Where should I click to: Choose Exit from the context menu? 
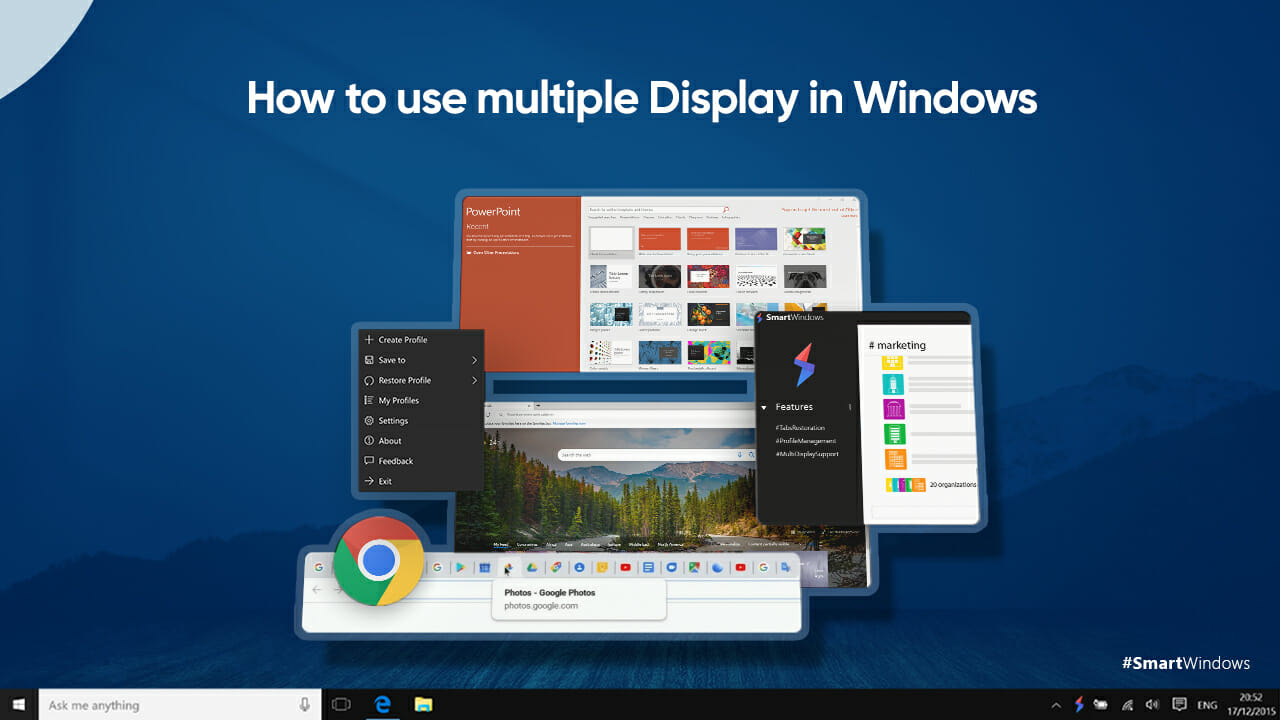384,481
